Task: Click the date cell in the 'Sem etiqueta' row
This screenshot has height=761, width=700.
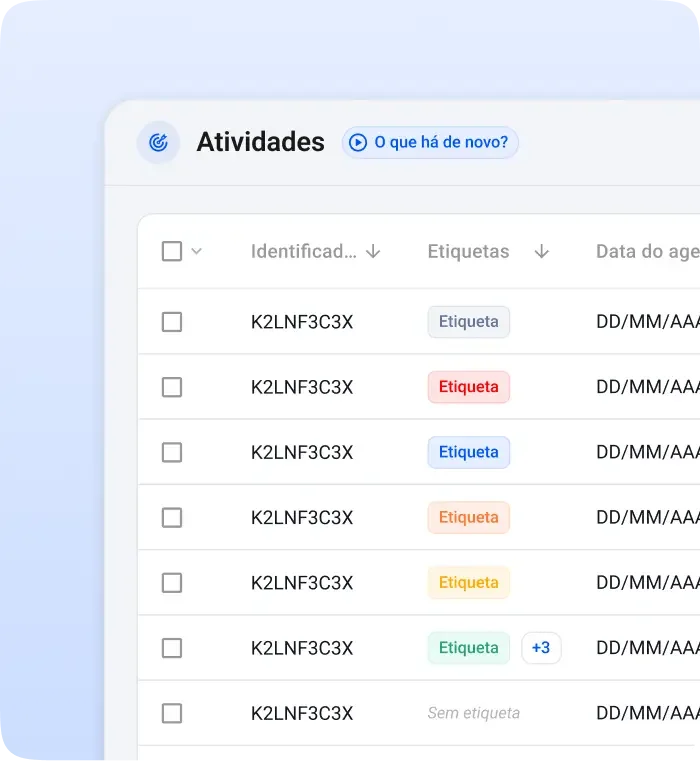Action: click(x=648, y=713)
